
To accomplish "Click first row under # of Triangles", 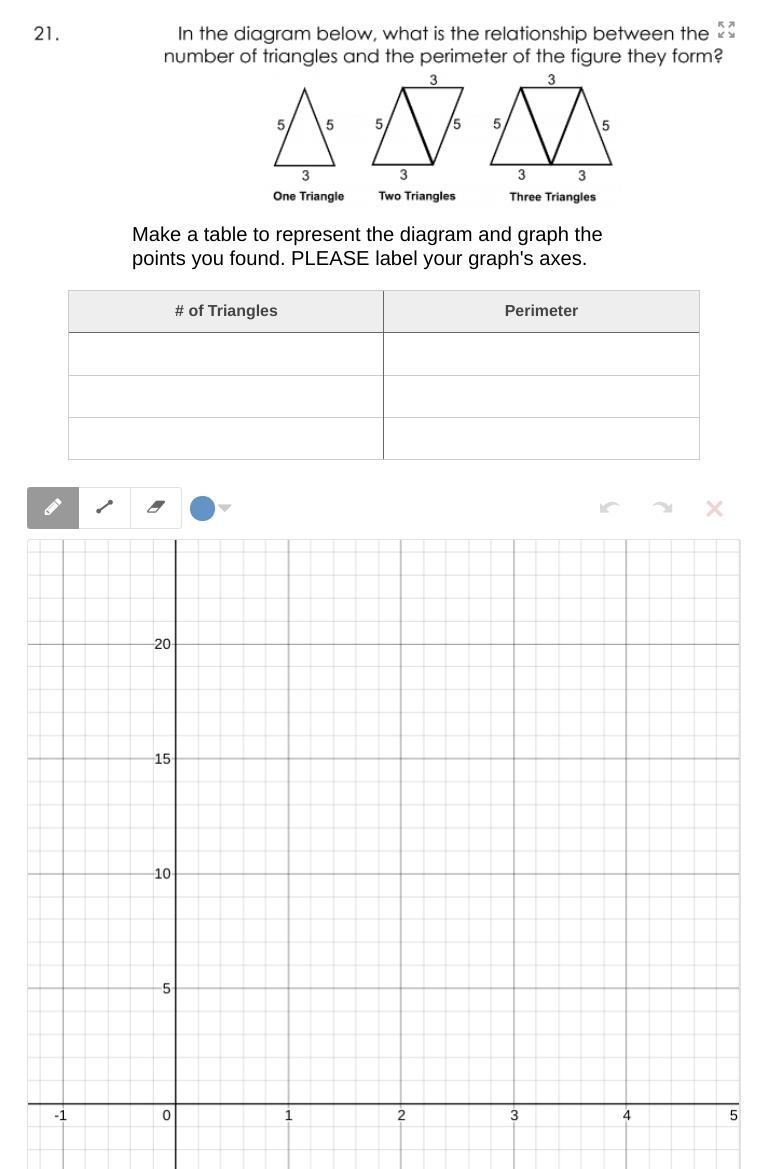I will pos(226,354).
